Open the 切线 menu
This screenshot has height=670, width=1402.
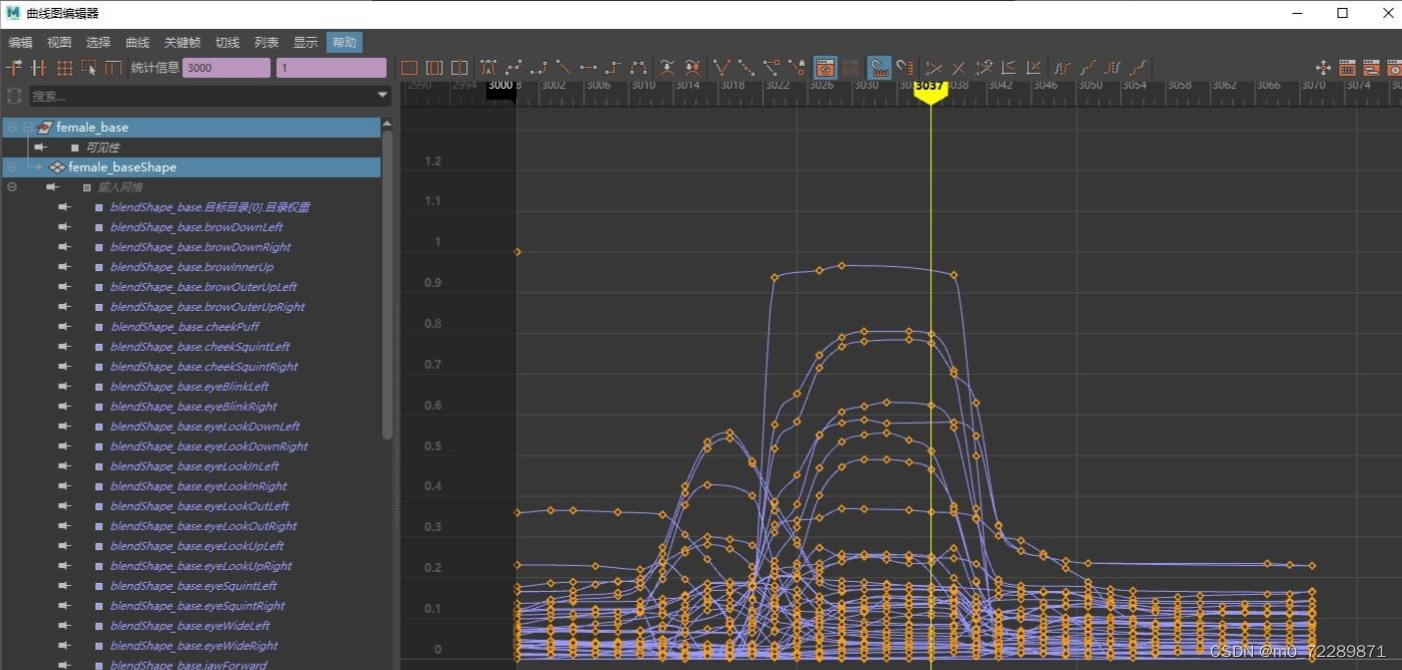226,42
